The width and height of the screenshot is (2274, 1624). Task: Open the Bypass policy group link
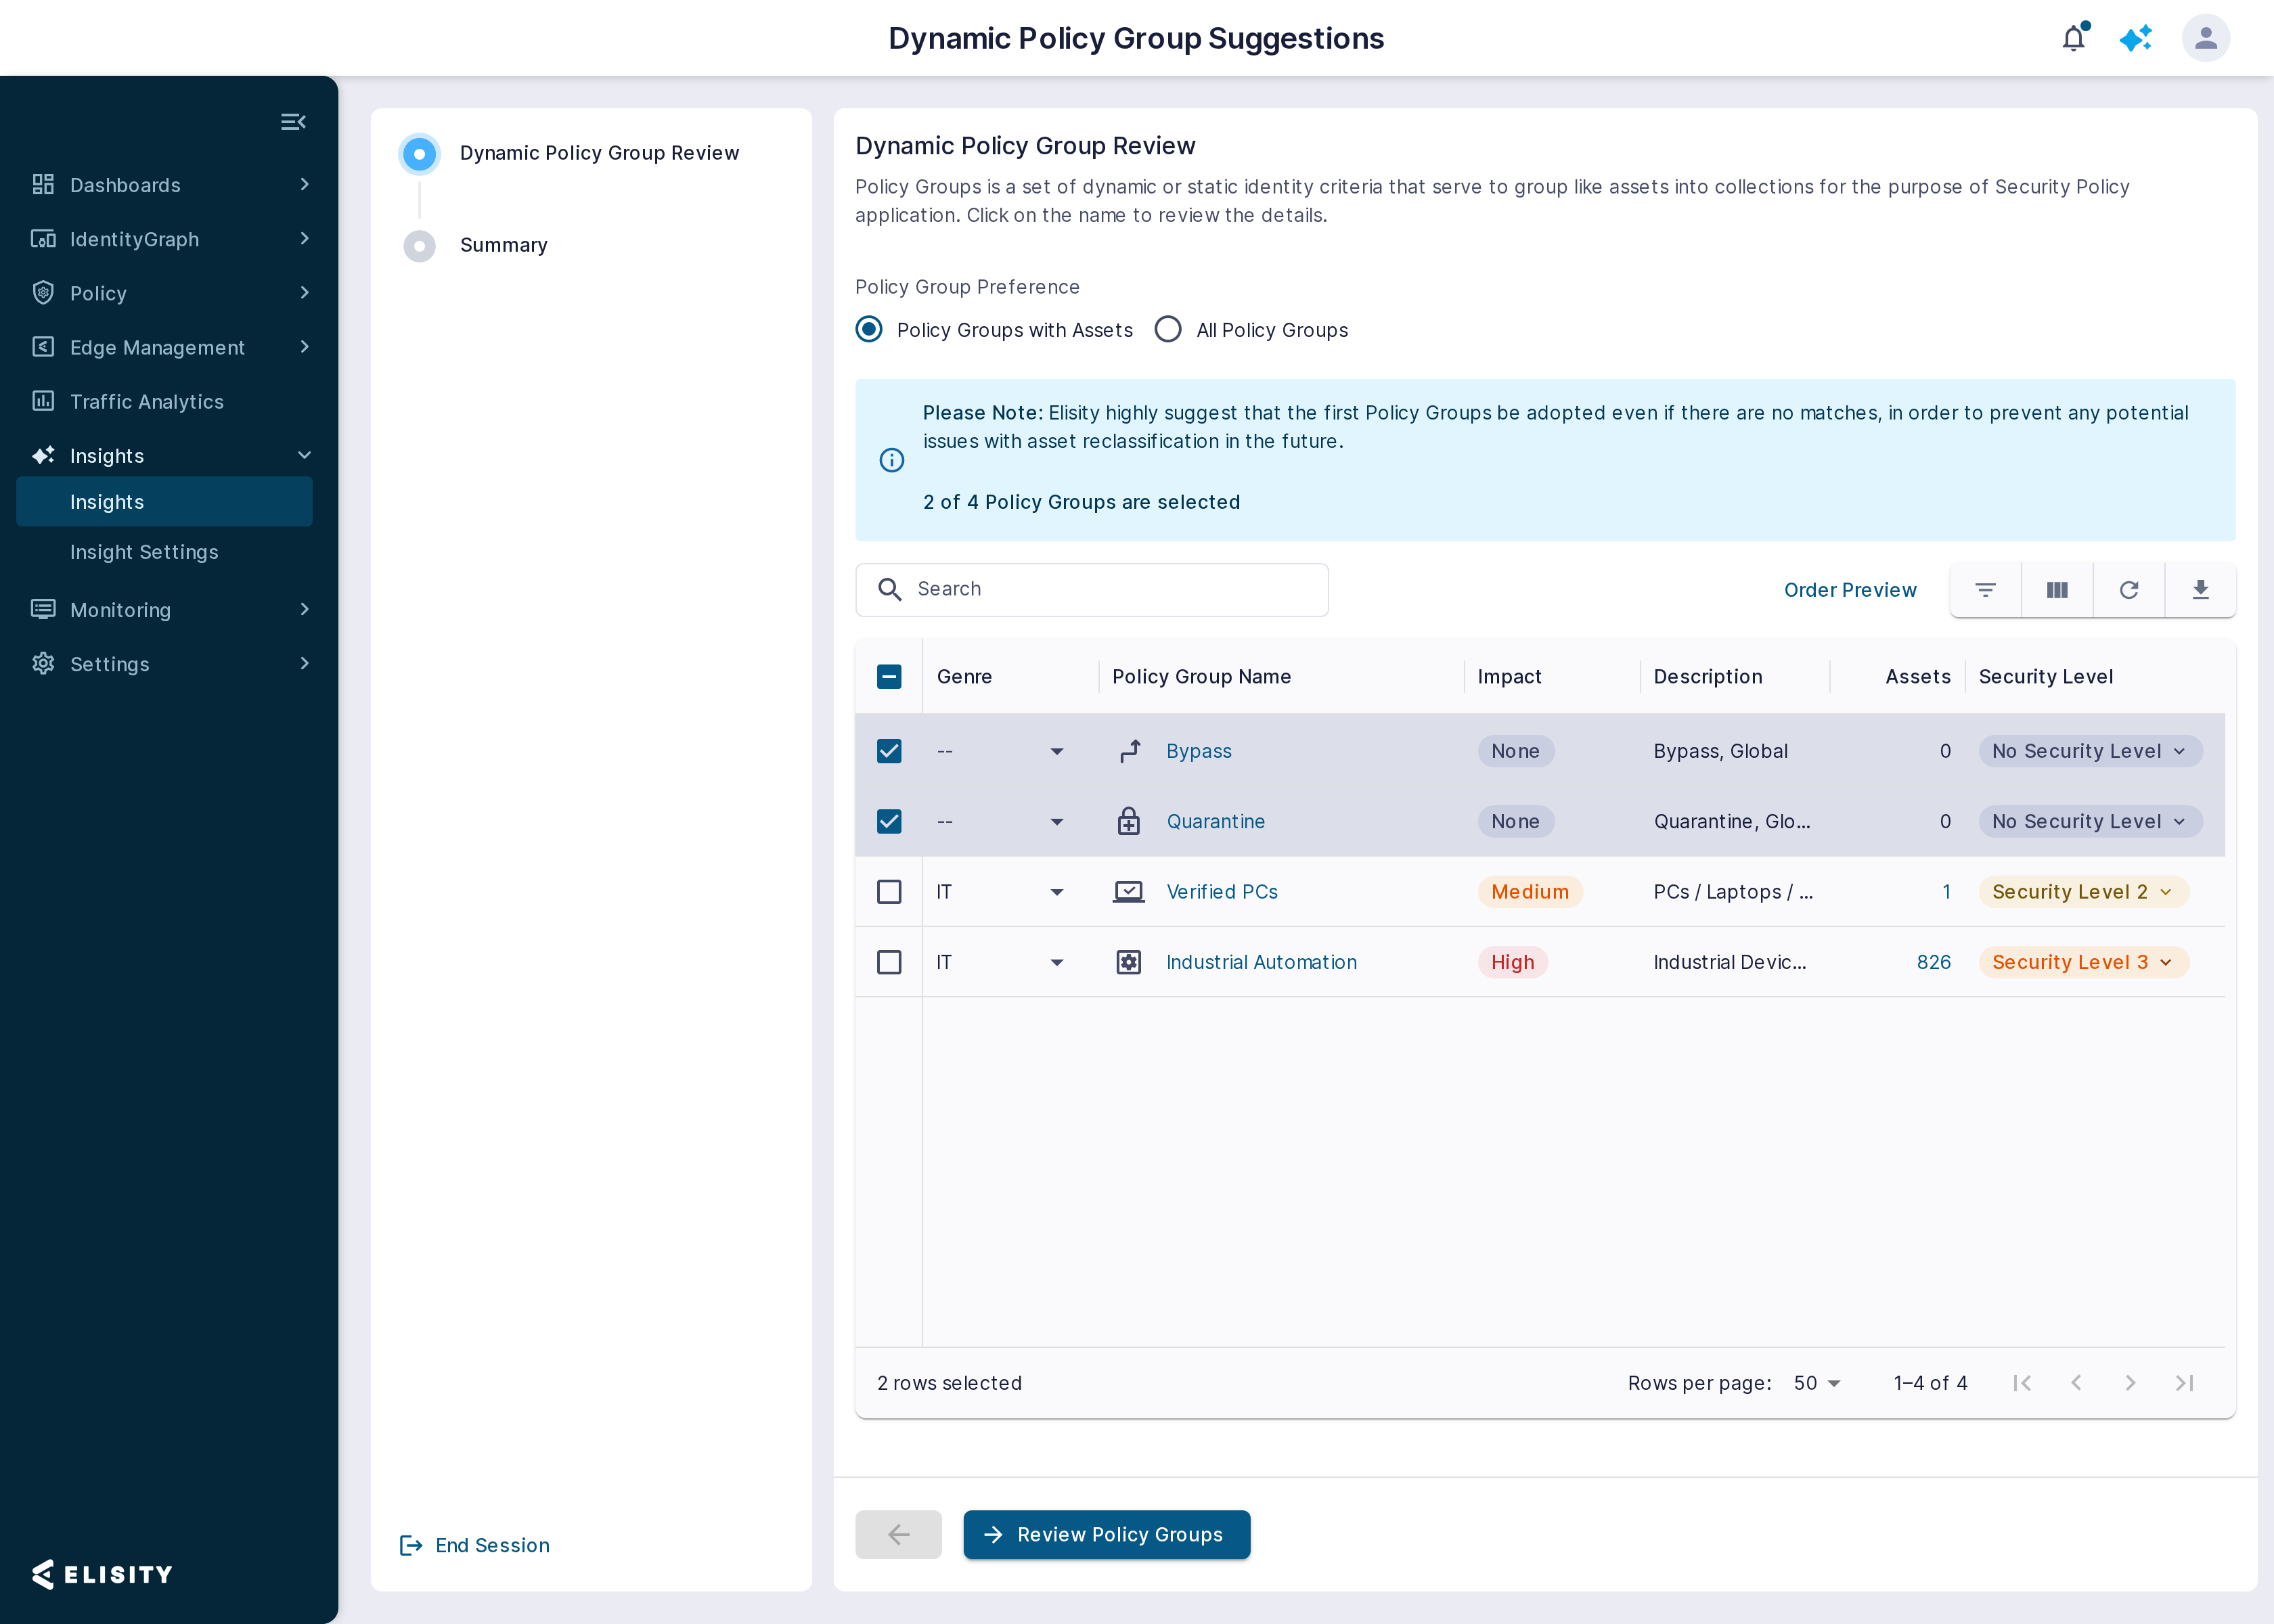pyautogui.click(x=1199, y=751)
